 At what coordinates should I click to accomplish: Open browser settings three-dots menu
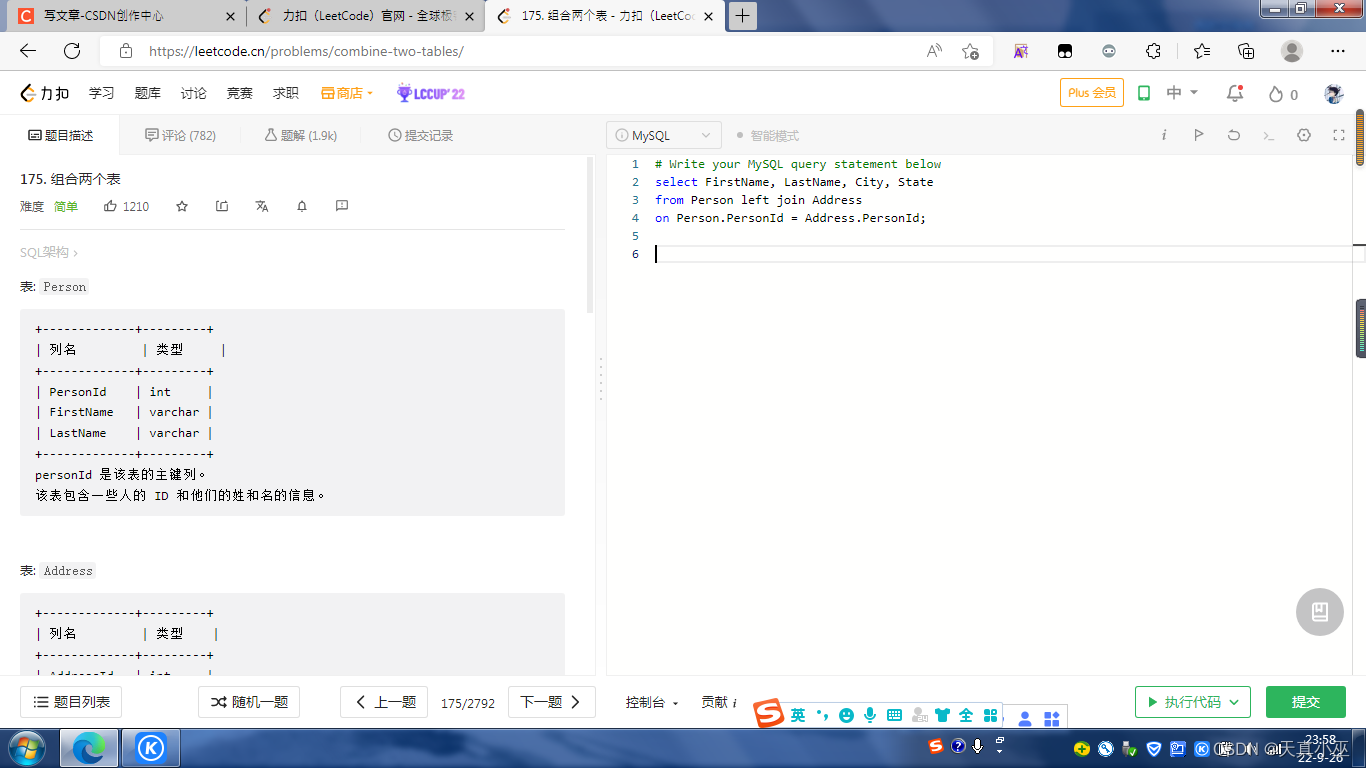1338,51
